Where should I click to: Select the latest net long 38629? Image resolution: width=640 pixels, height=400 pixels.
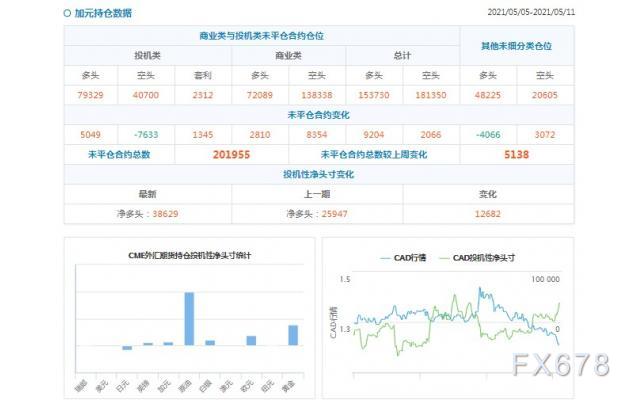pos(165,214)
